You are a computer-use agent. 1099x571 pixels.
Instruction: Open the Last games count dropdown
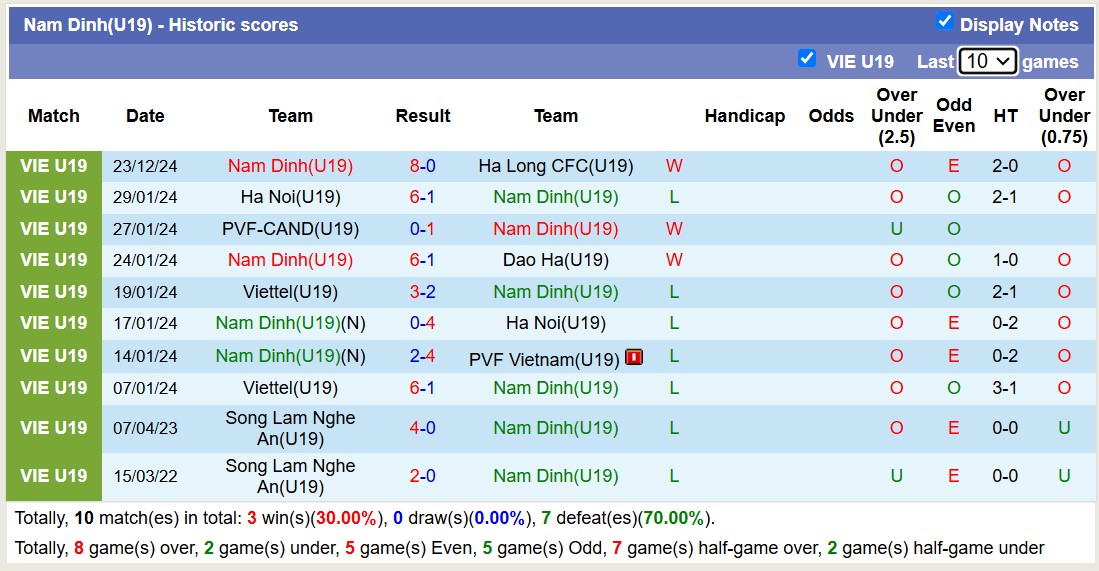point(987,61)
